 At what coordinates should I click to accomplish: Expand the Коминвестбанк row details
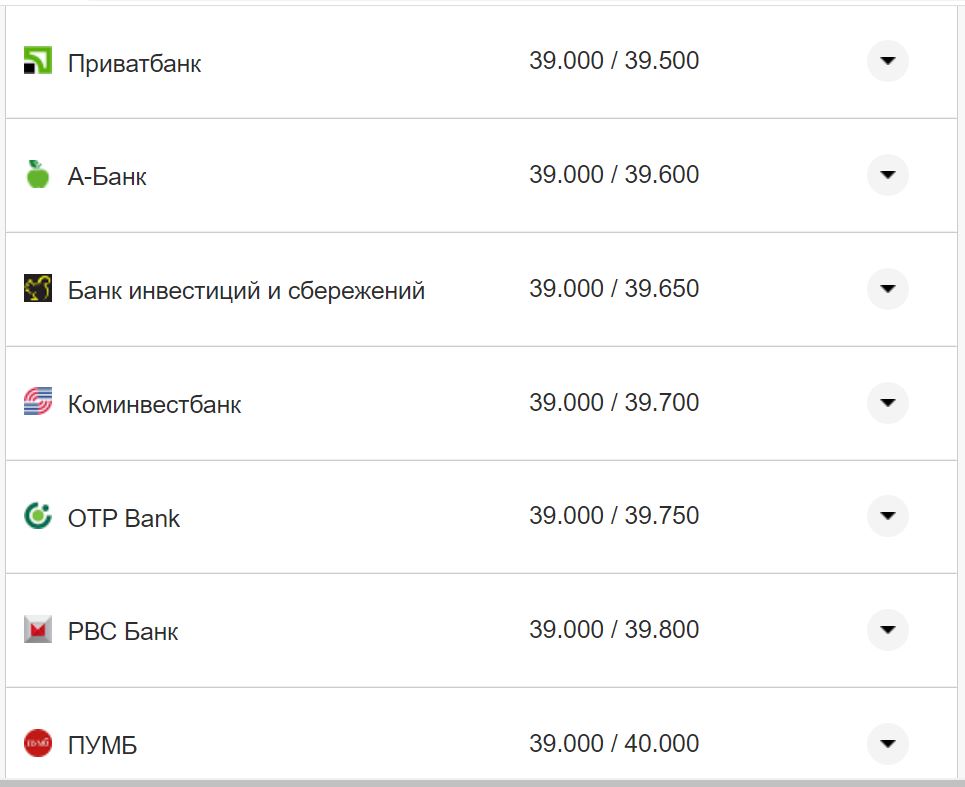[887, 403]
